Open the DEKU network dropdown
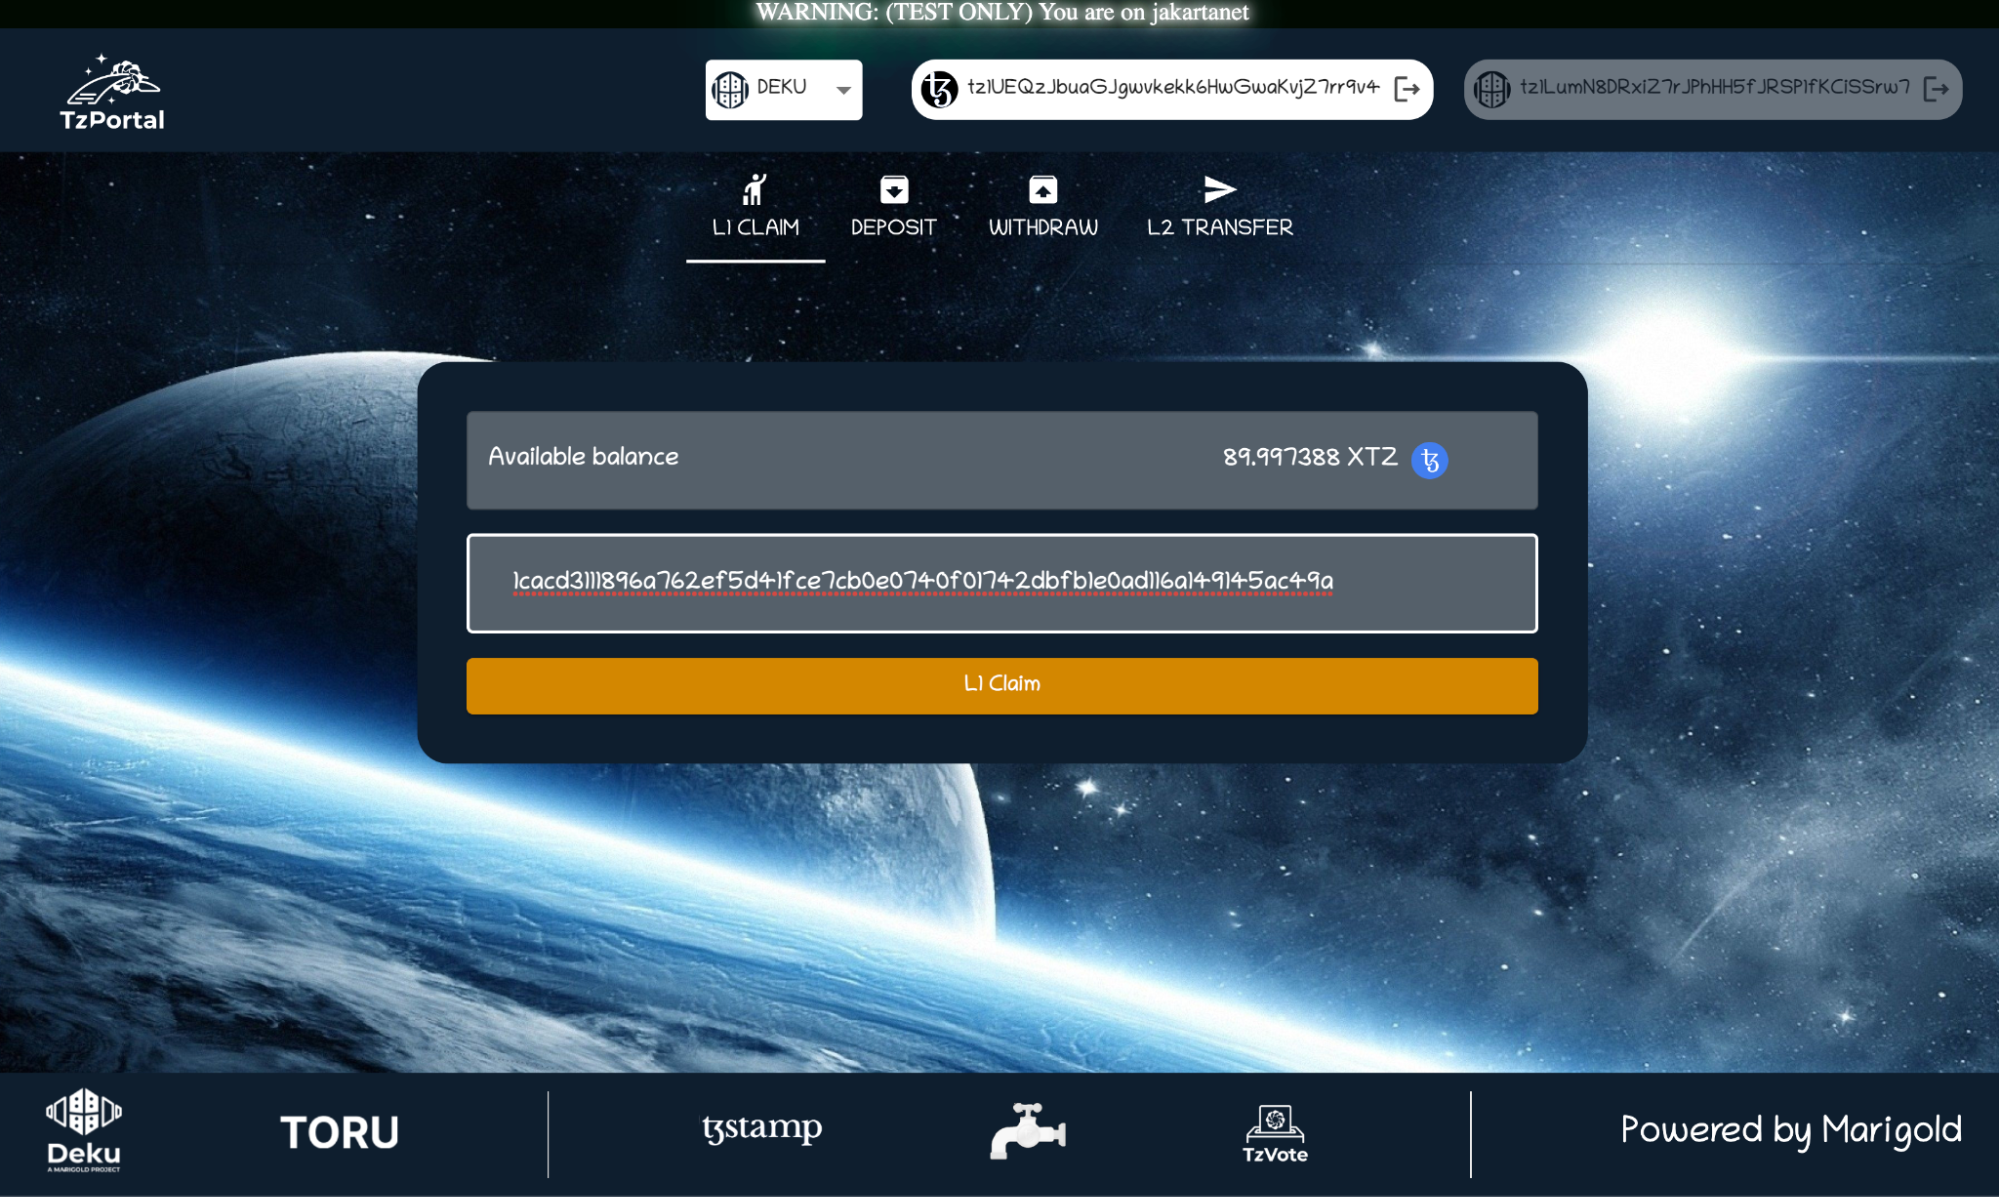 782,89
